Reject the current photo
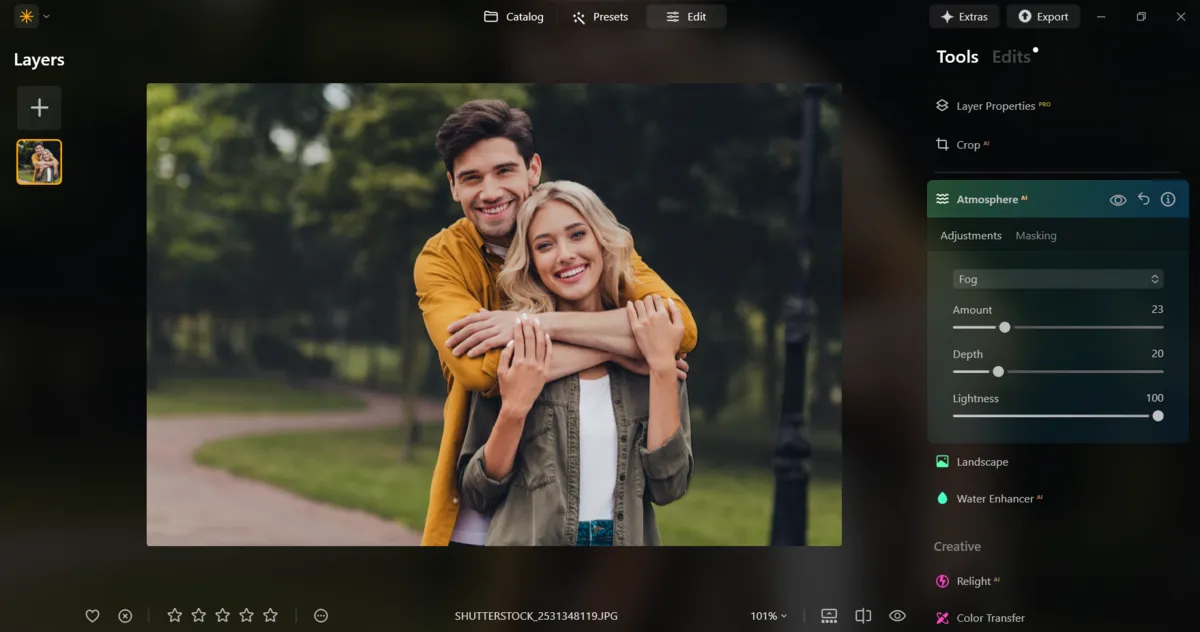This screenshot has height=632, width=1200. (x=124, y=615)
